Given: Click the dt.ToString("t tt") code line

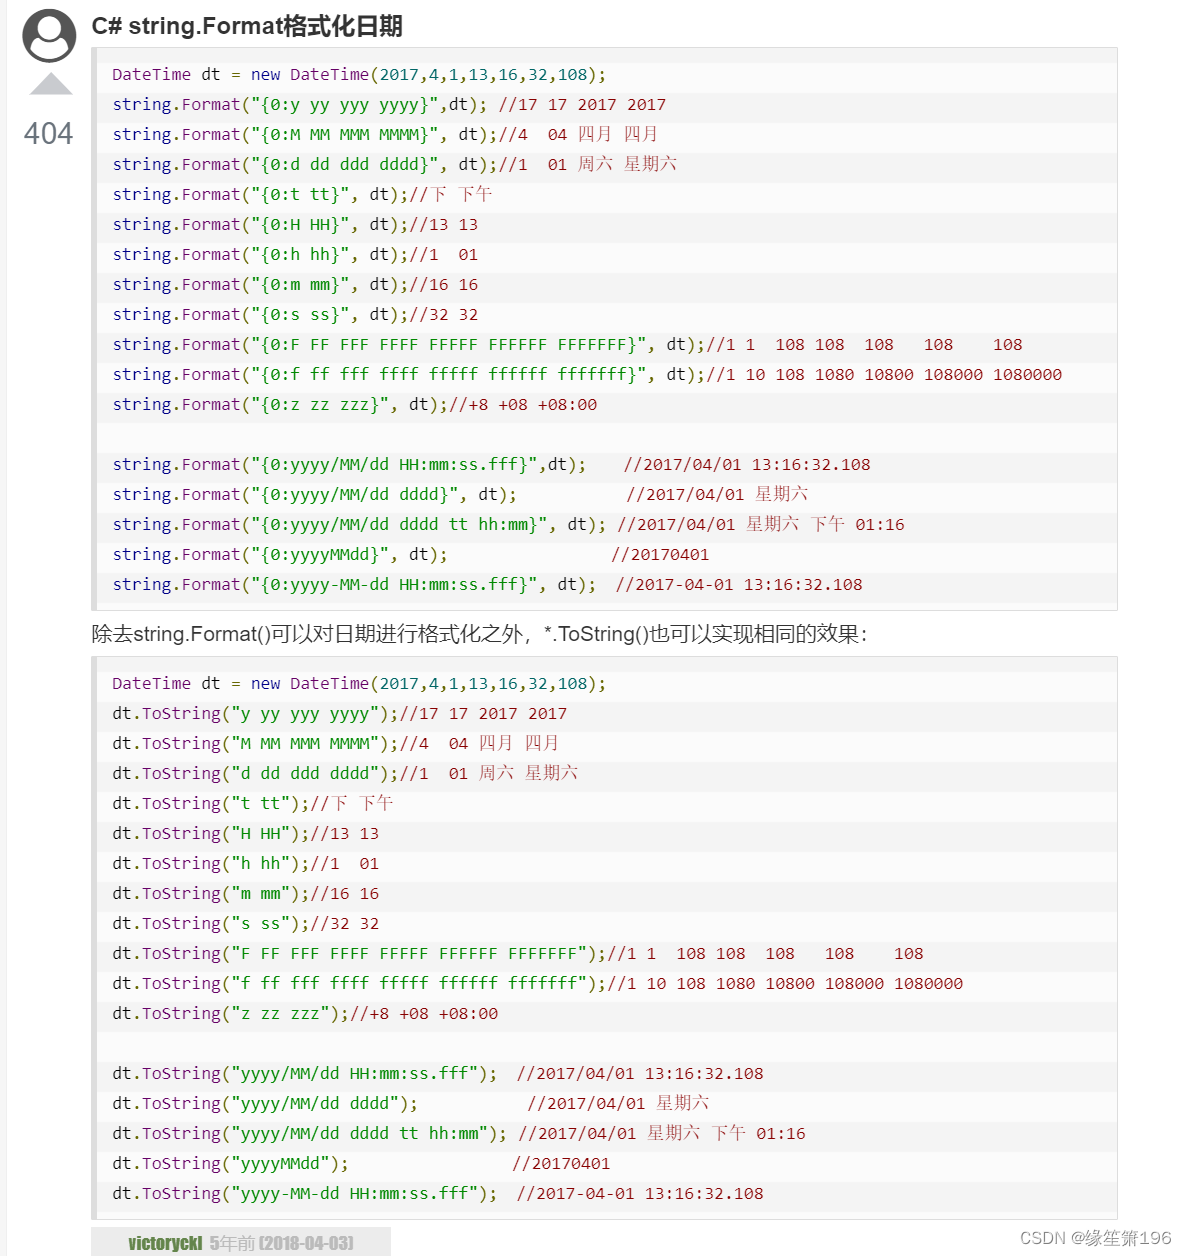Looking at the screenshot, I should pos(252,804).
